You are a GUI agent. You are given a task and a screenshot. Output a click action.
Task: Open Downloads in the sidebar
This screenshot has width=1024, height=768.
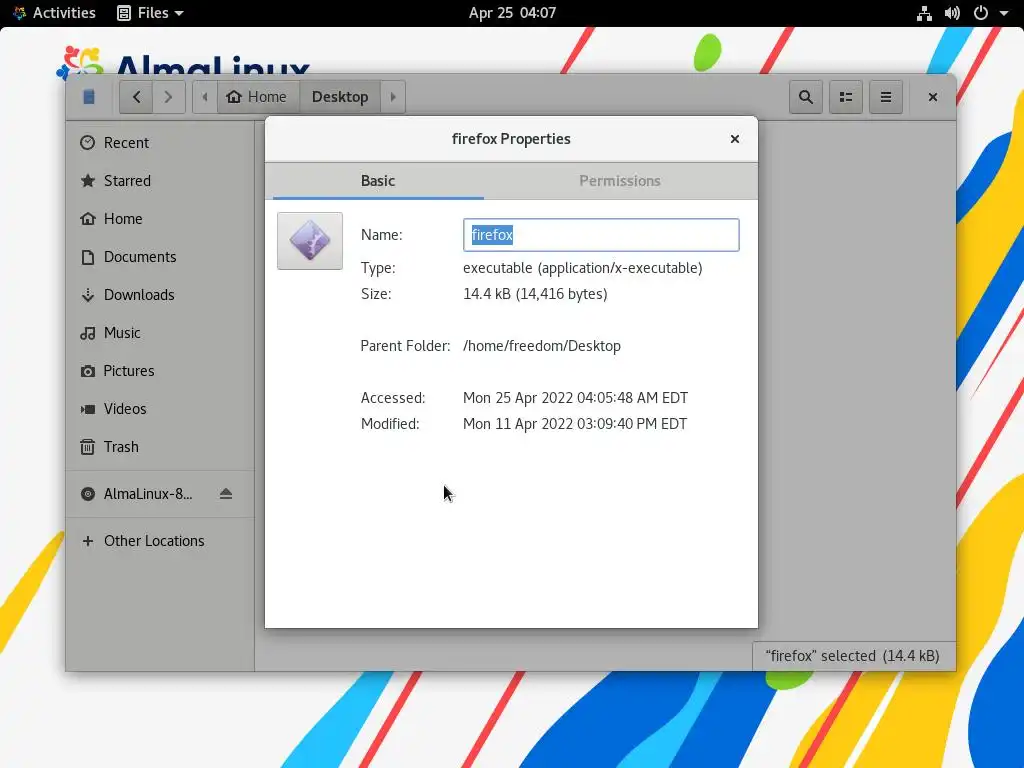pos(159,295)
